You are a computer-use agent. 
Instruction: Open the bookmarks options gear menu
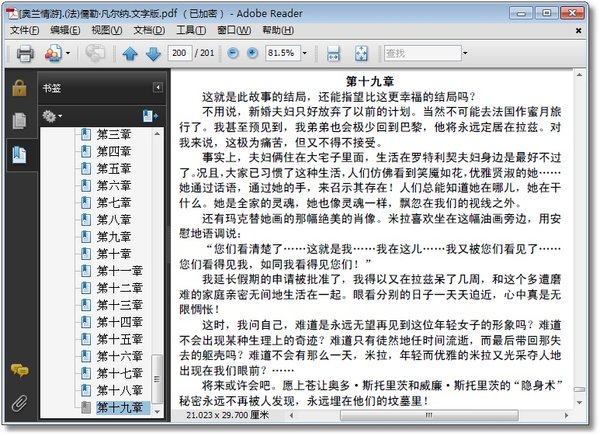click(52, 116)
